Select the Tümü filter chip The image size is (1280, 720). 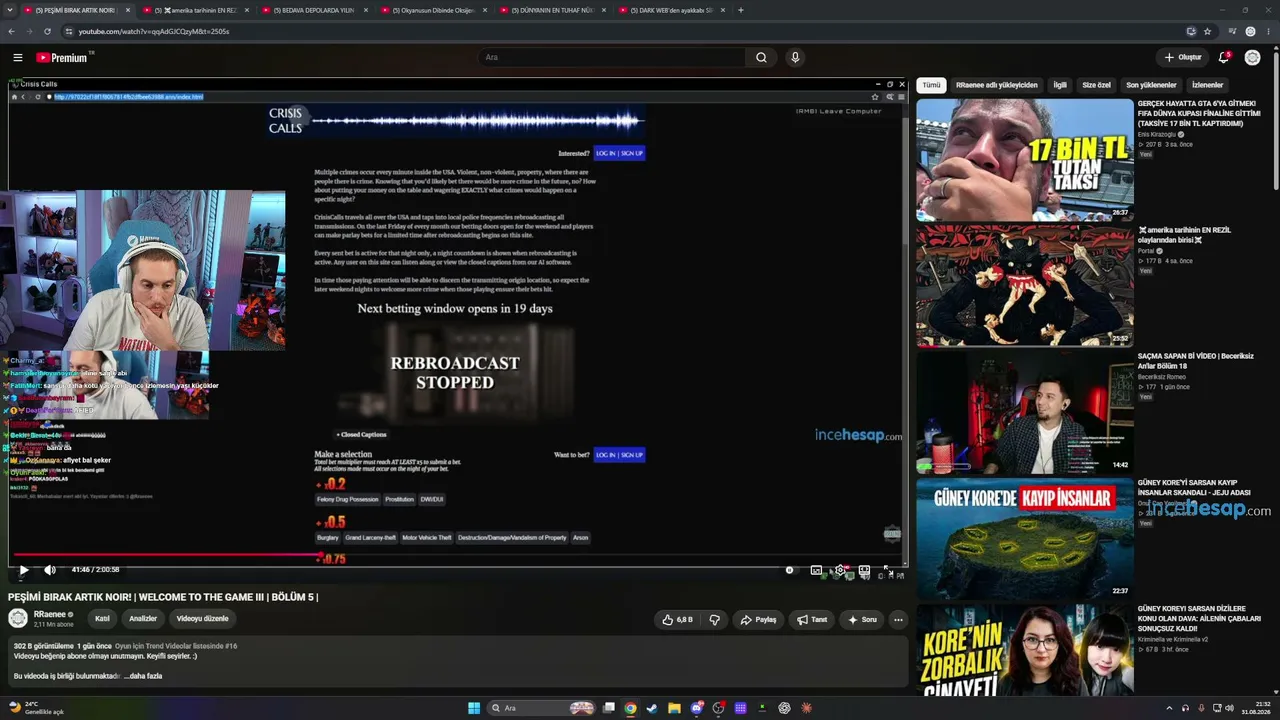tap(931, 85)
